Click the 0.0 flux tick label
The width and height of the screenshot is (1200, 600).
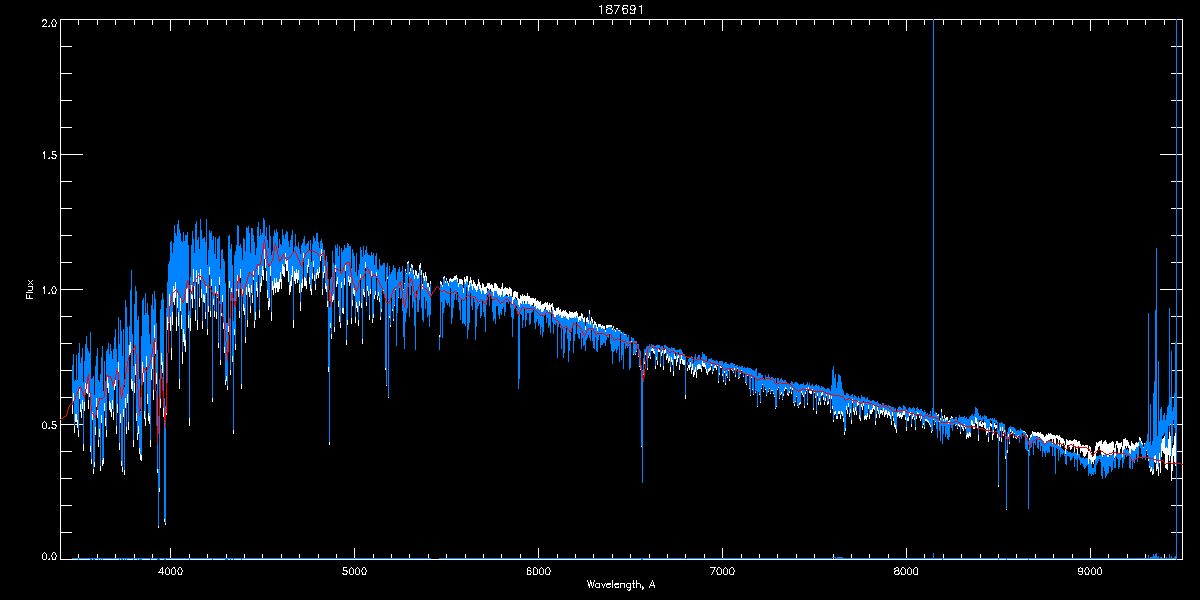(46, 556)
